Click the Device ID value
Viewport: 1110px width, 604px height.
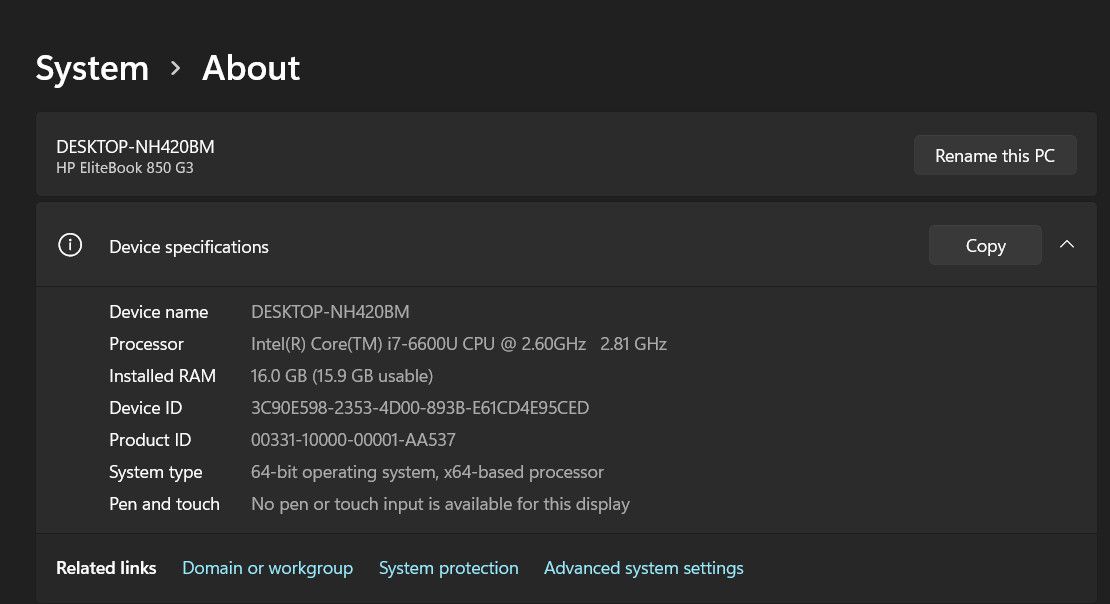pyautogui.click(x=420, y=407)
